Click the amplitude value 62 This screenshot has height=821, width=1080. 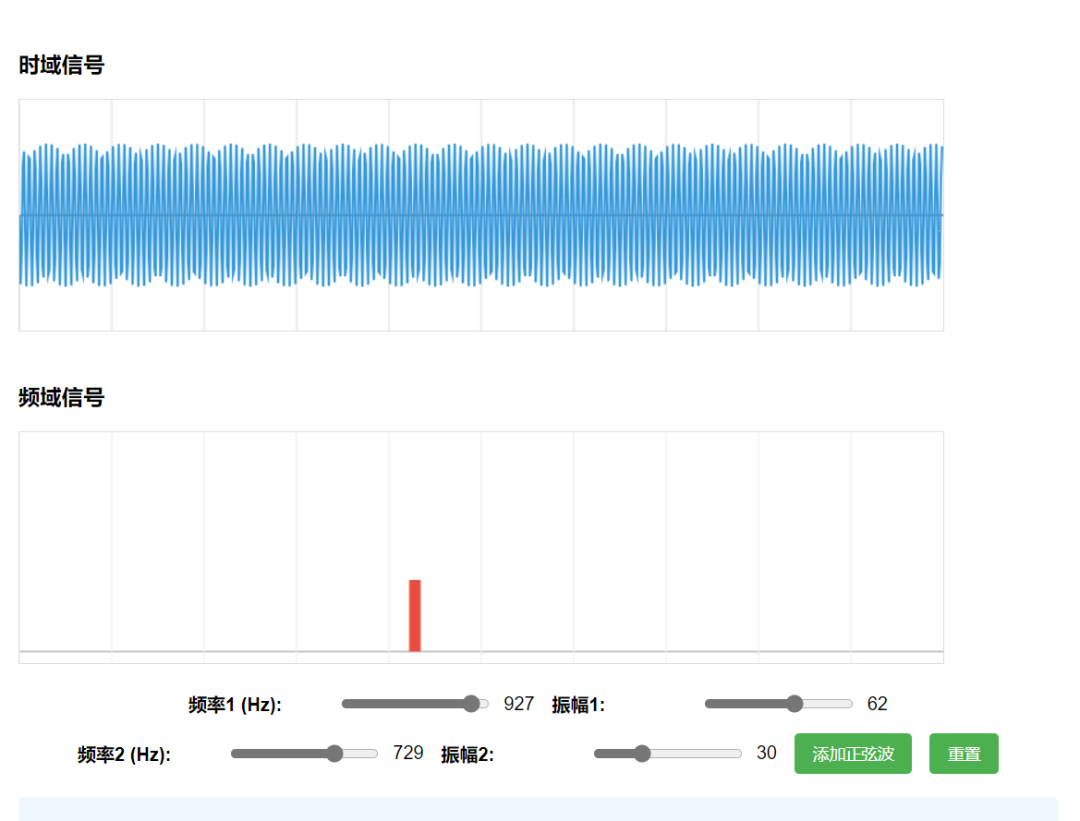coord(877,704)
